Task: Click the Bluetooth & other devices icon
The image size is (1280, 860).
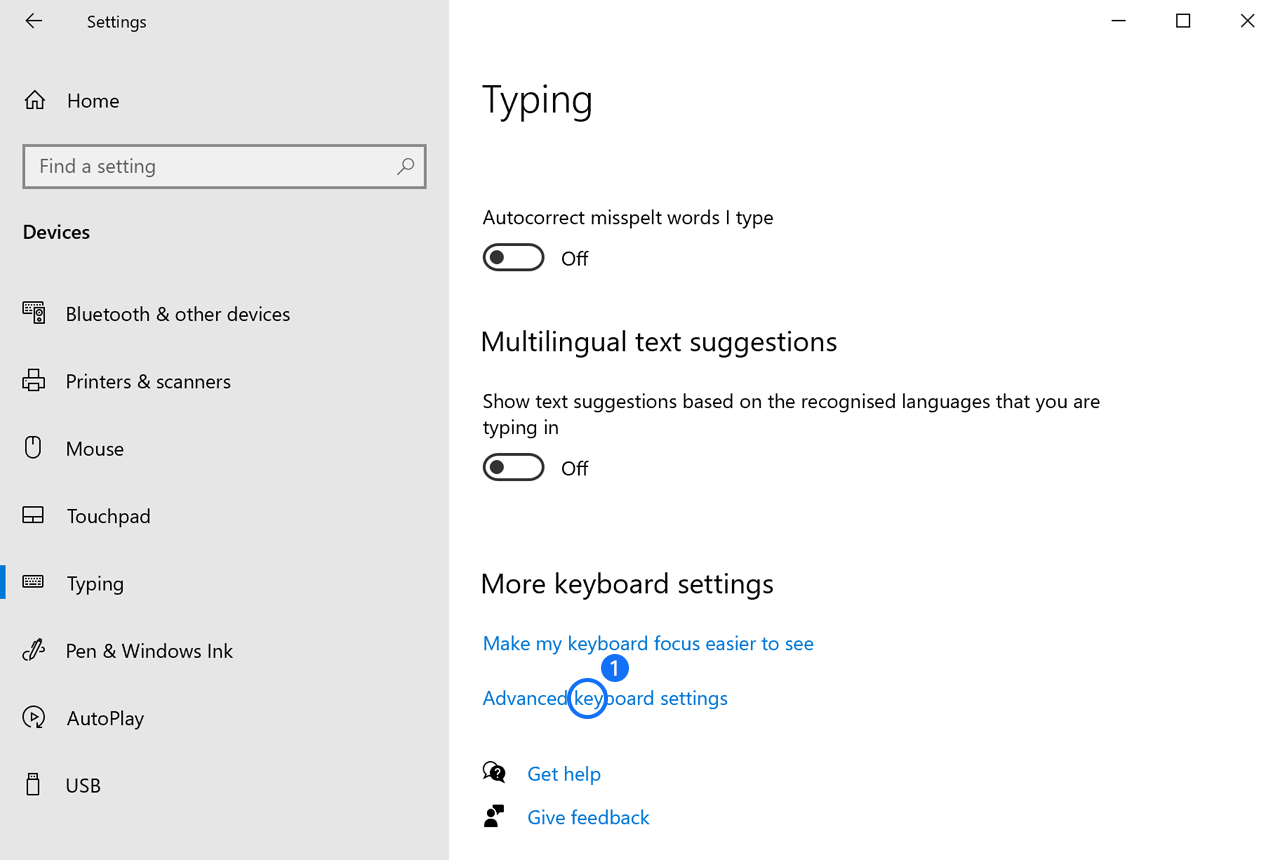Action: pos(34,313)
